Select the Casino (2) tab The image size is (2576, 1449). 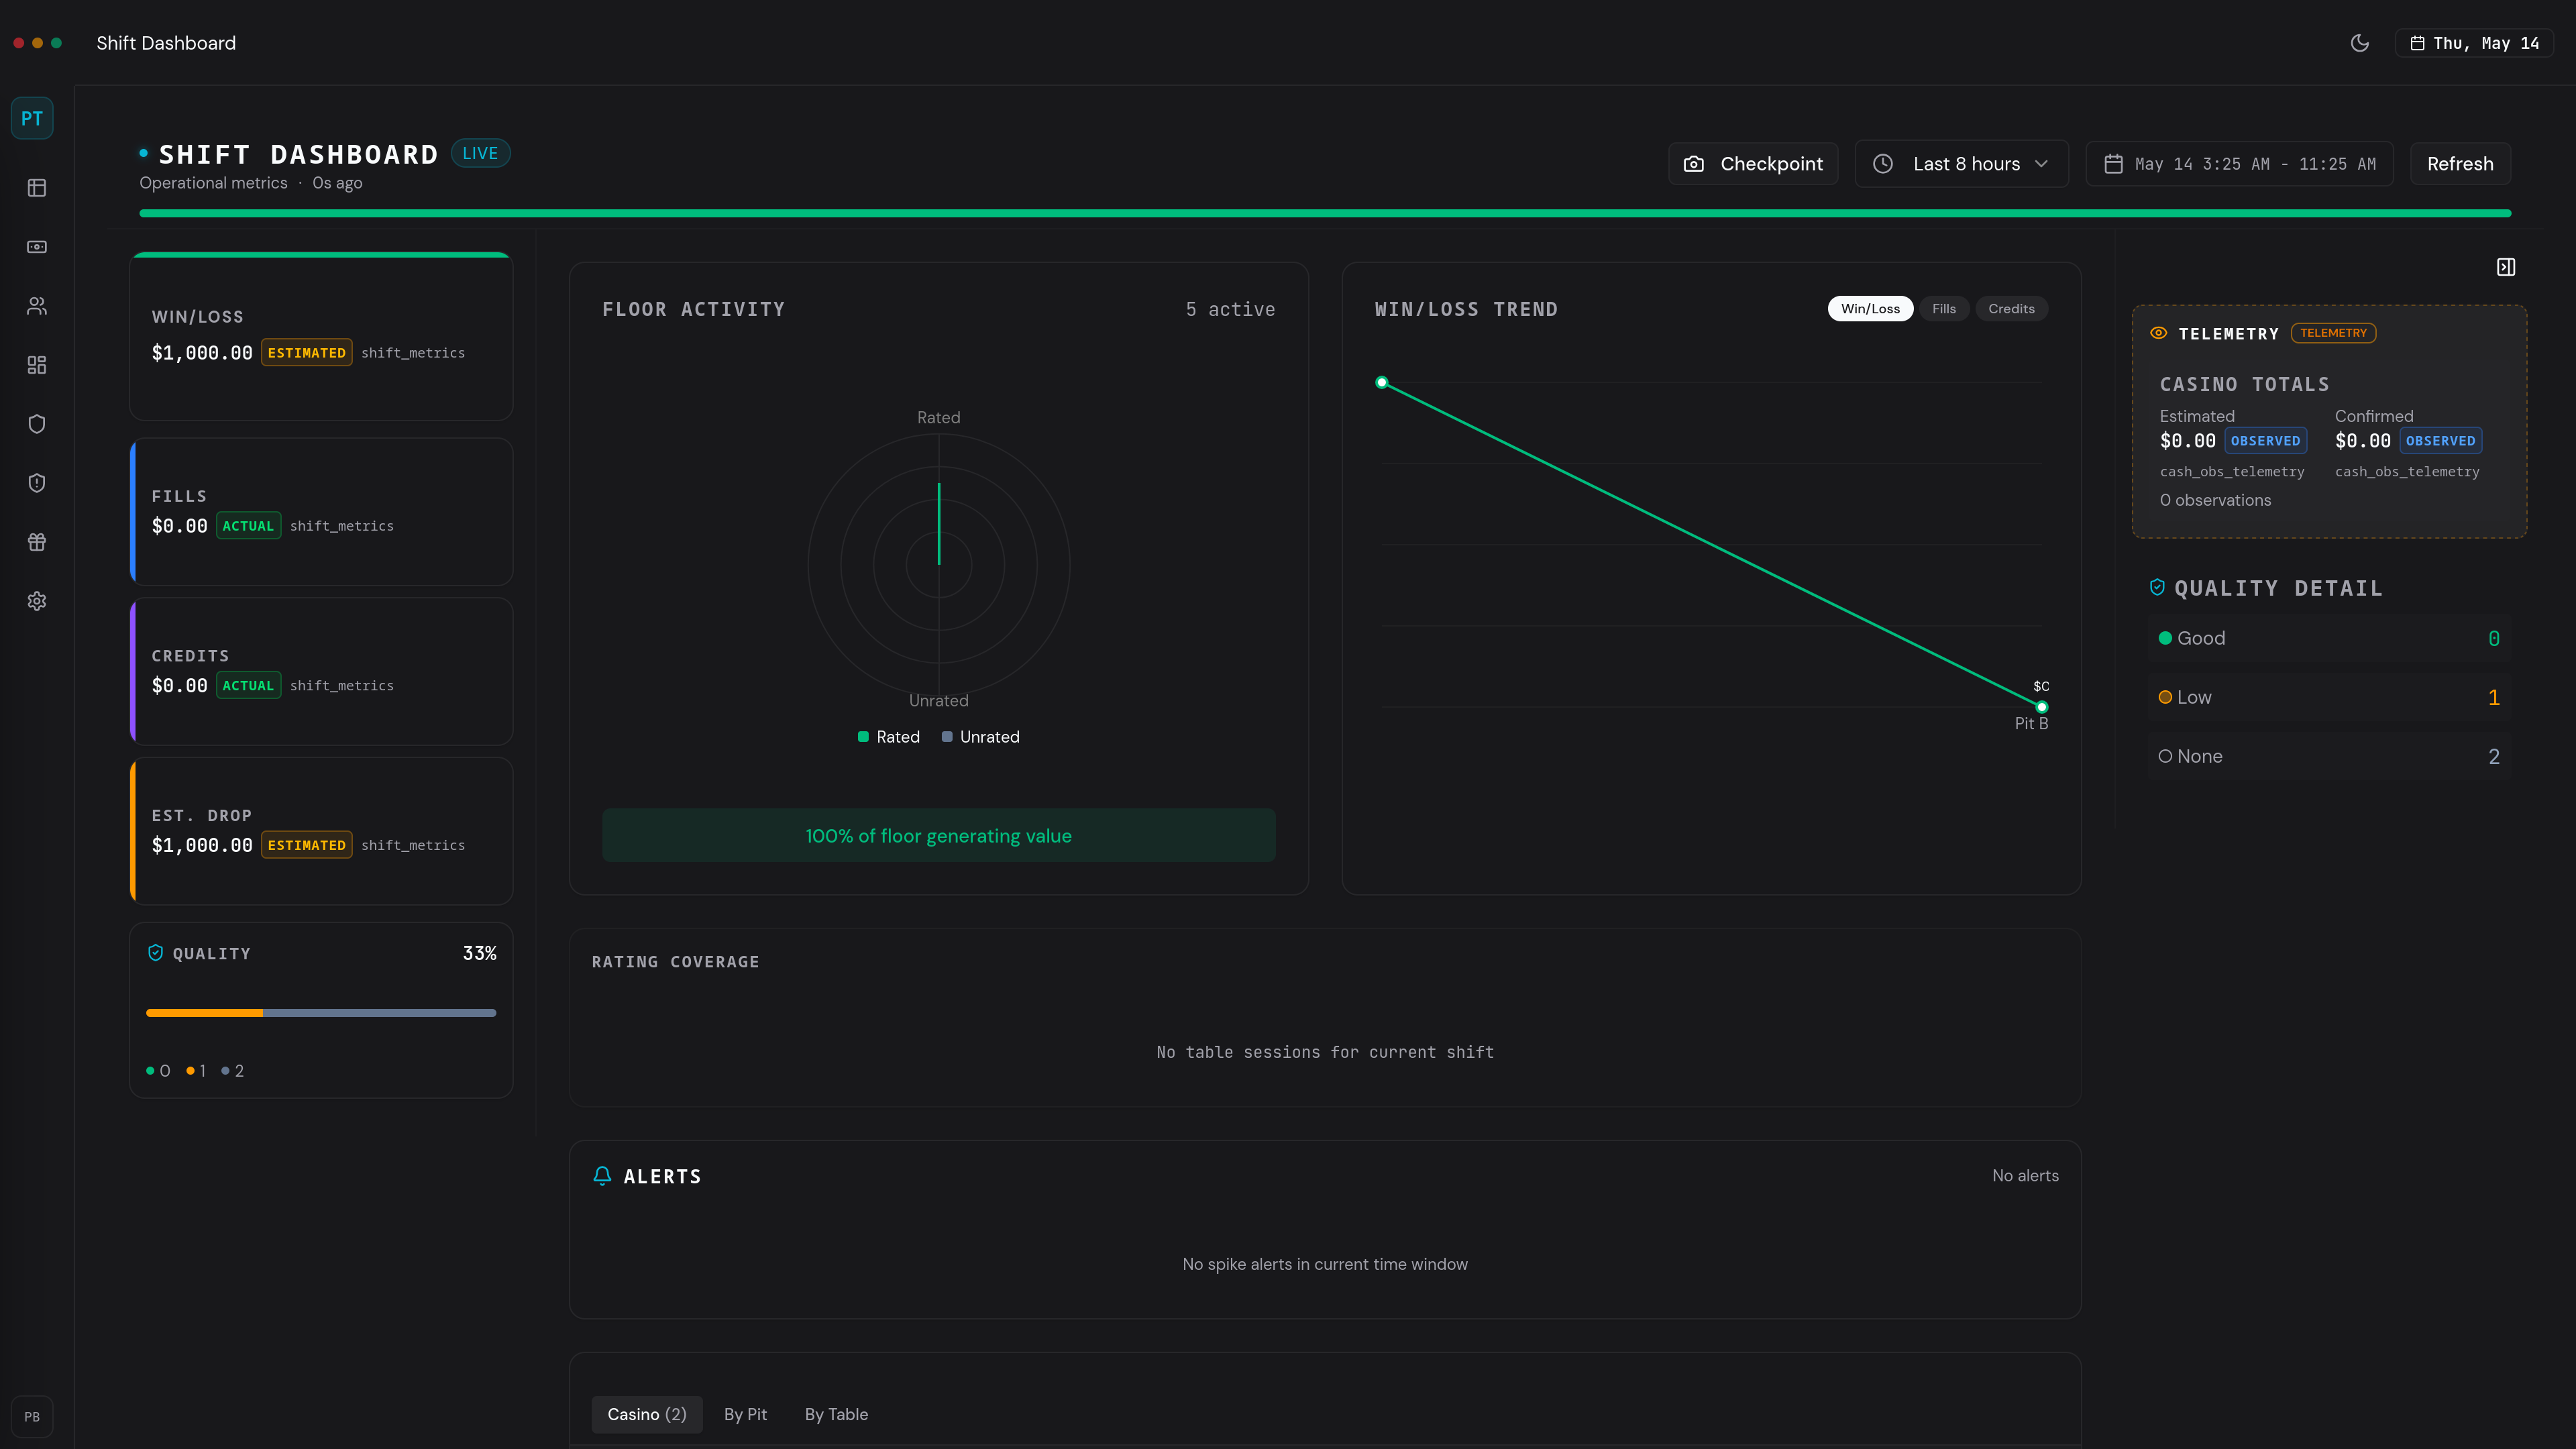[x=647, y=1414]
